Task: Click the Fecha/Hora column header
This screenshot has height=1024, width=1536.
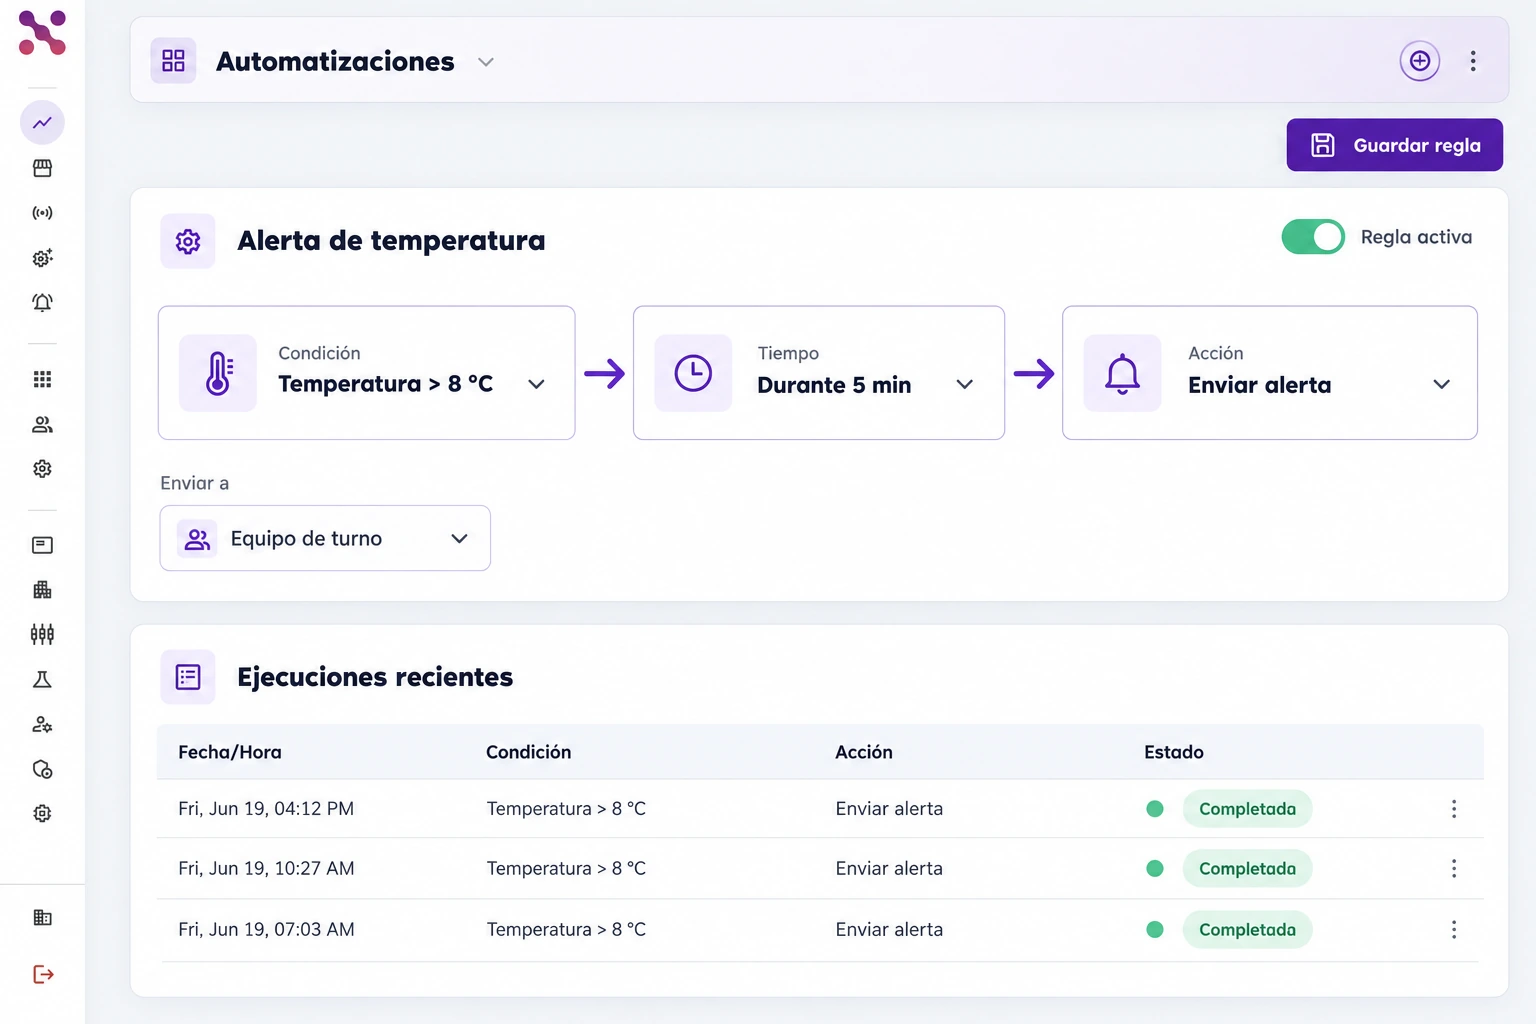Action: 230,752
